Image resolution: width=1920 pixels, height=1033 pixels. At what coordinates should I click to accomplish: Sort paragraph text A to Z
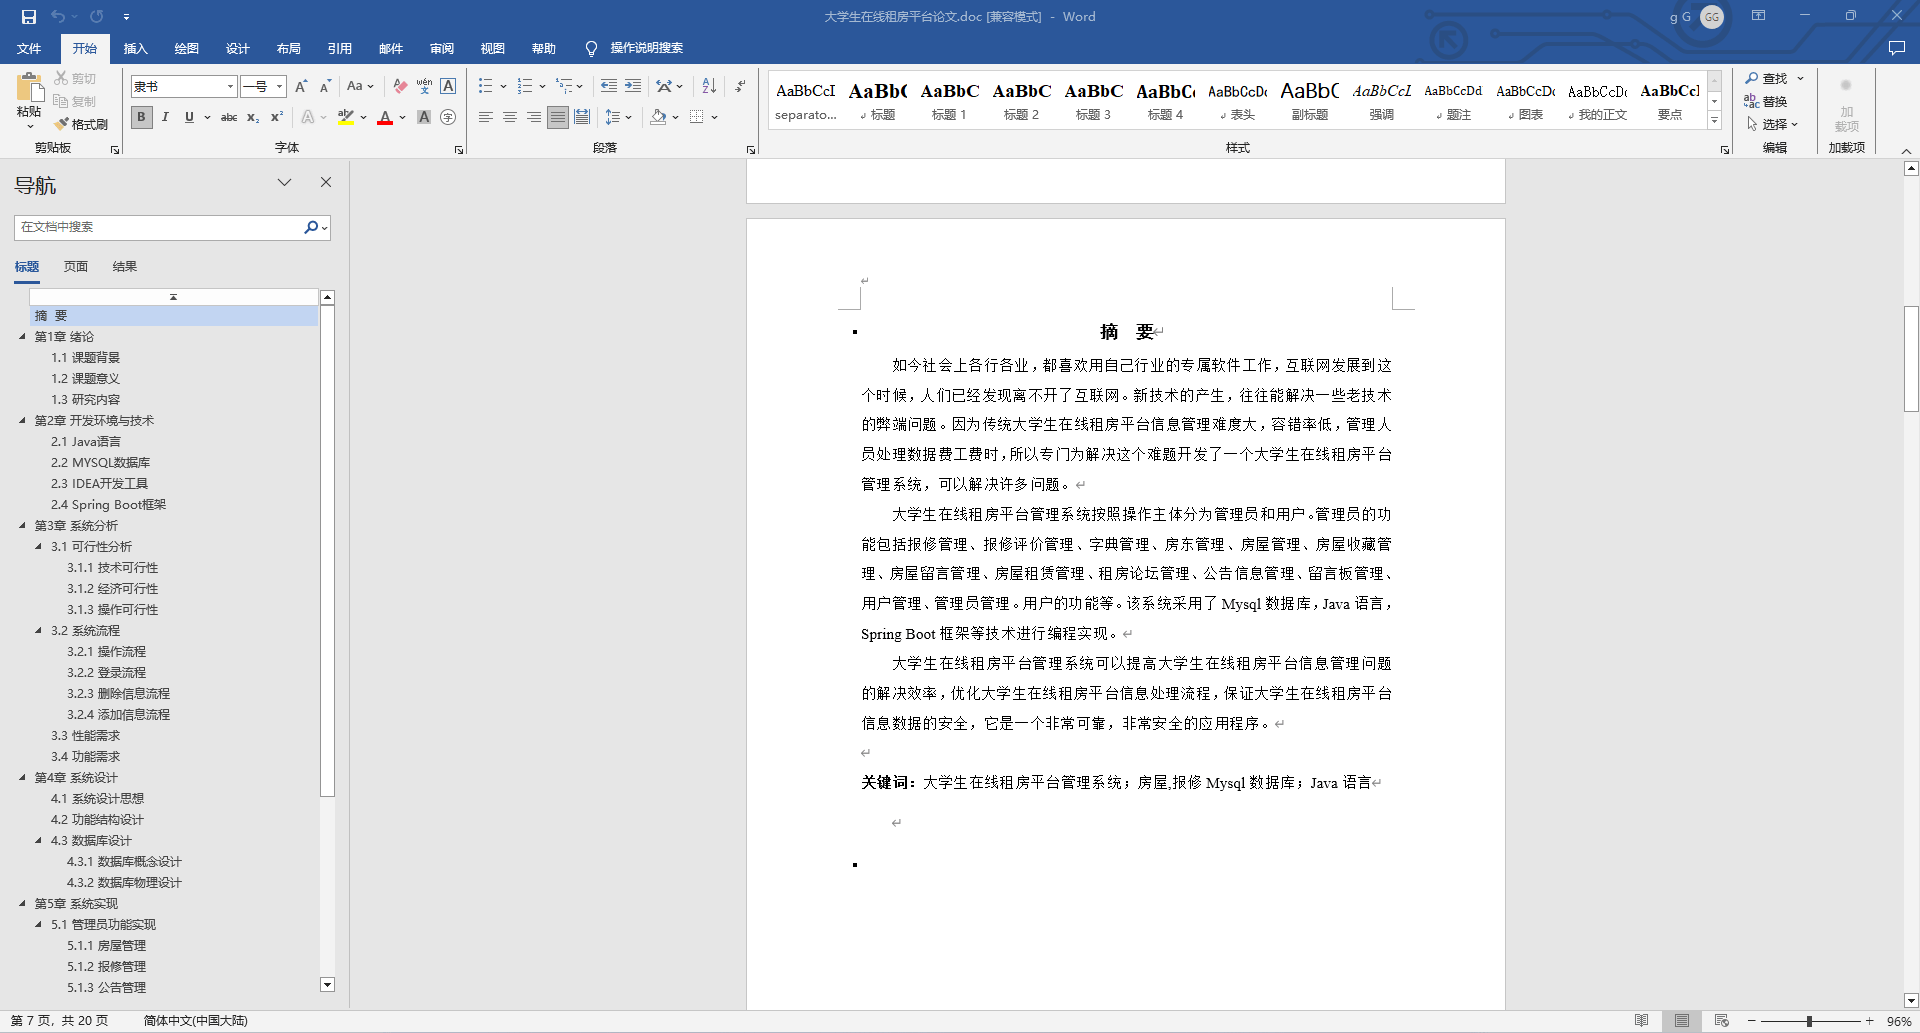(709, 86)
